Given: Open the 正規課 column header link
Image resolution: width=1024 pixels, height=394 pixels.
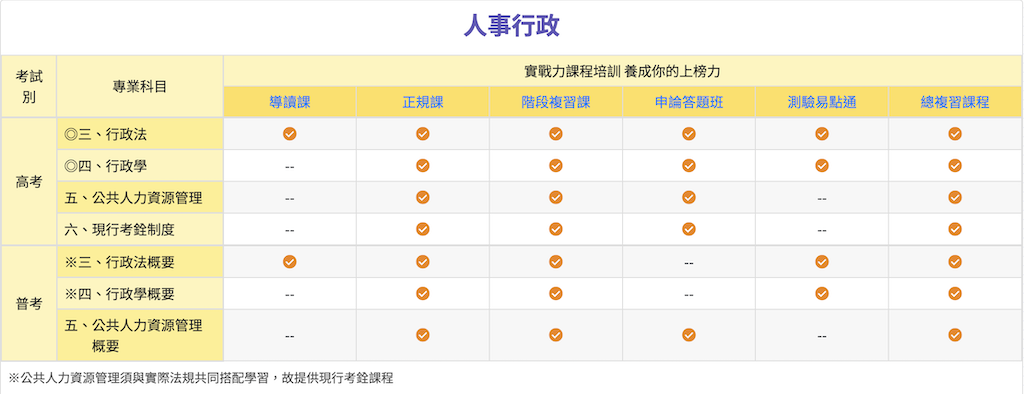Looking at the screenshot, I should click(423, 102).
